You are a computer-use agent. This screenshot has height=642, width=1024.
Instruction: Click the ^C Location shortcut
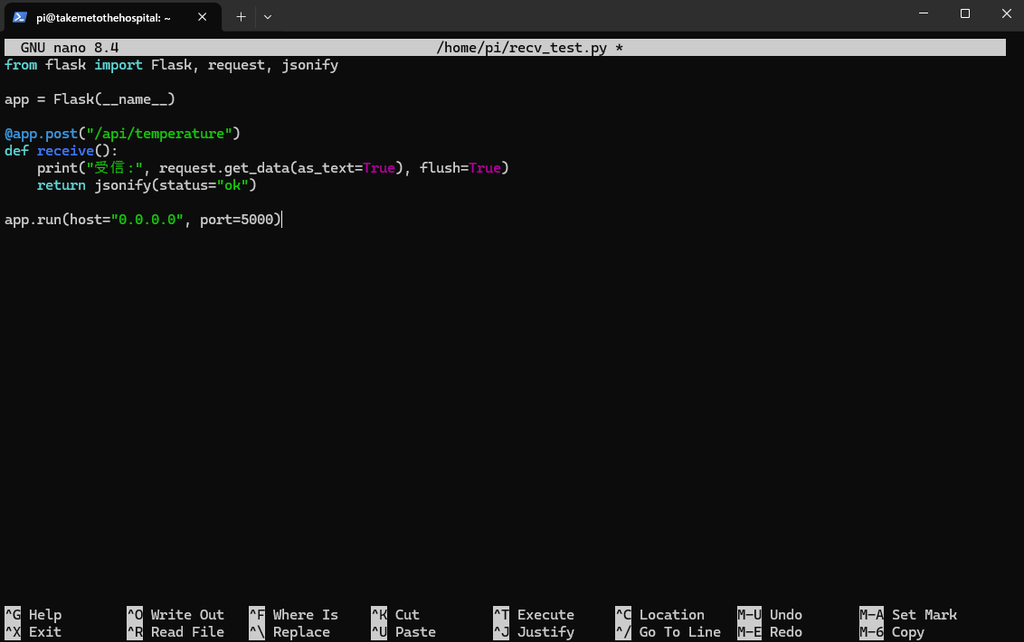click(660, 615)
